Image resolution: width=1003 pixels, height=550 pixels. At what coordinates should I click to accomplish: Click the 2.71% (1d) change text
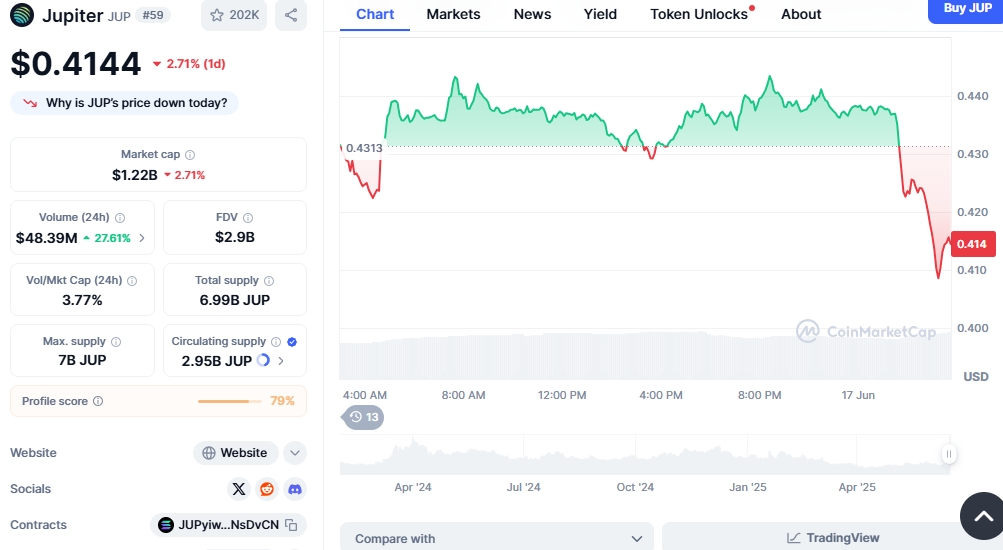coord(196,64)
